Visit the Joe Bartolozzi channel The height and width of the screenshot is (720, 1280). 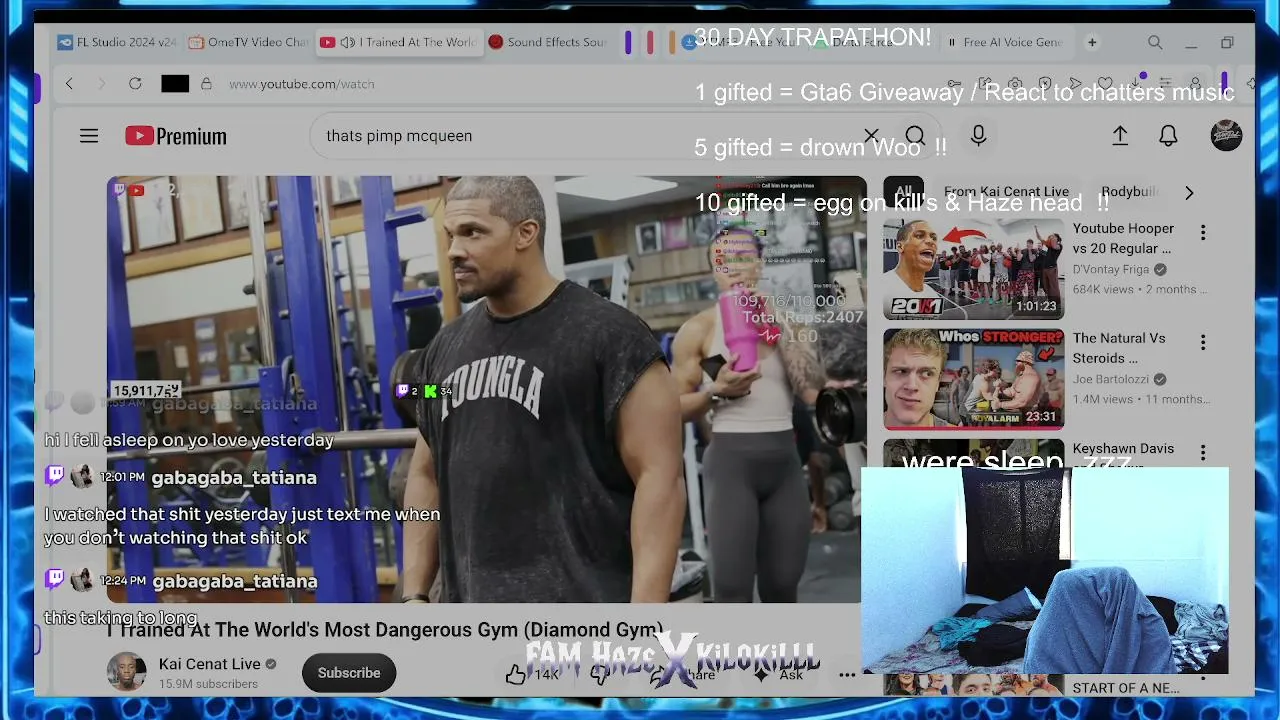point(1113,380)
